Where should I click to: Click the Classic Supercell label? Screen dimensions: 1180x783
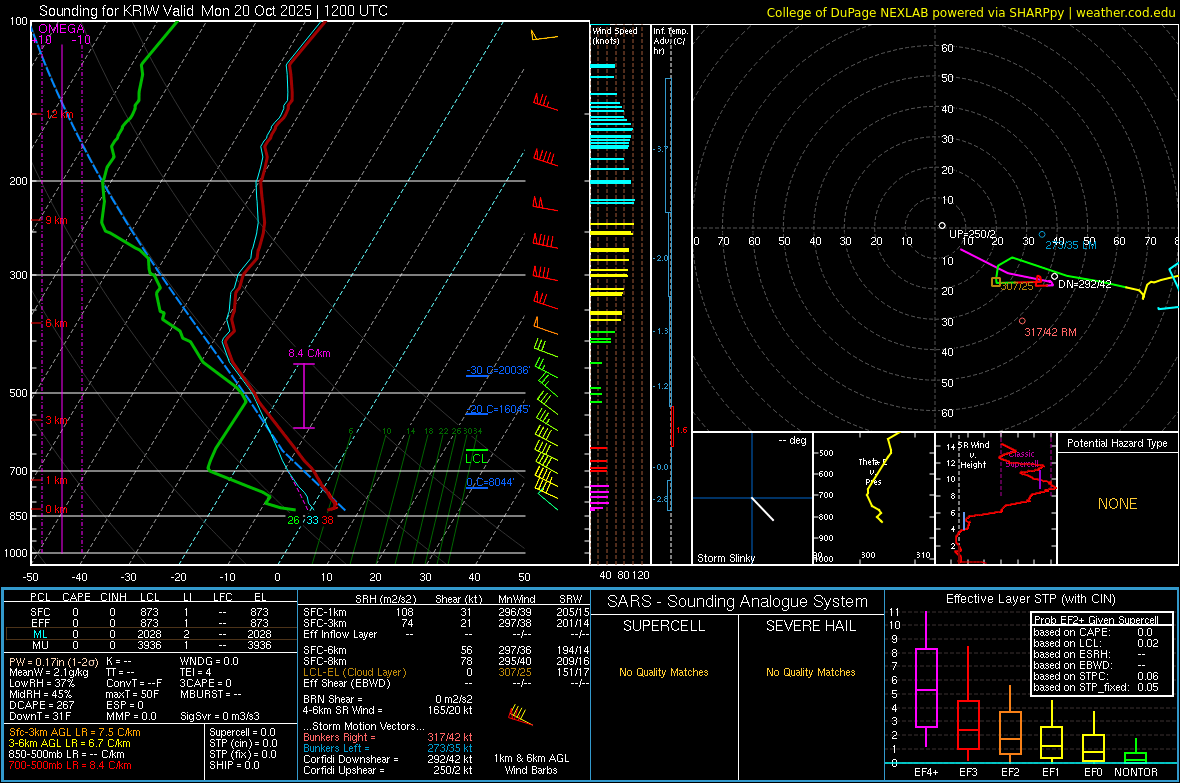click(1021, 459)
